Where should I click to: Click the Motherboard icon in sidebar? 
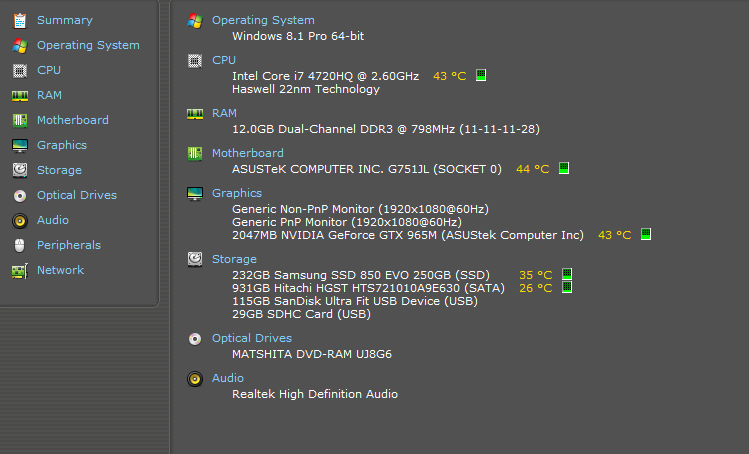coord(19,120)
